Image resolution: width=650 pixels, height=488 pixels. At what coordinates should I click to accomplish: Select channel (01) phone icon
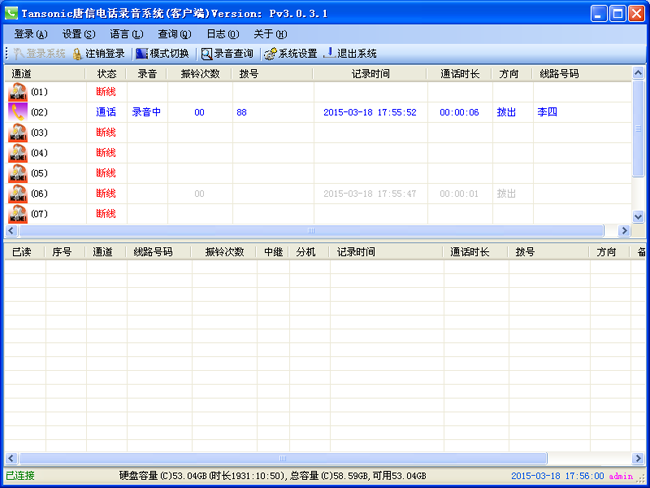[x=18, y=92]
